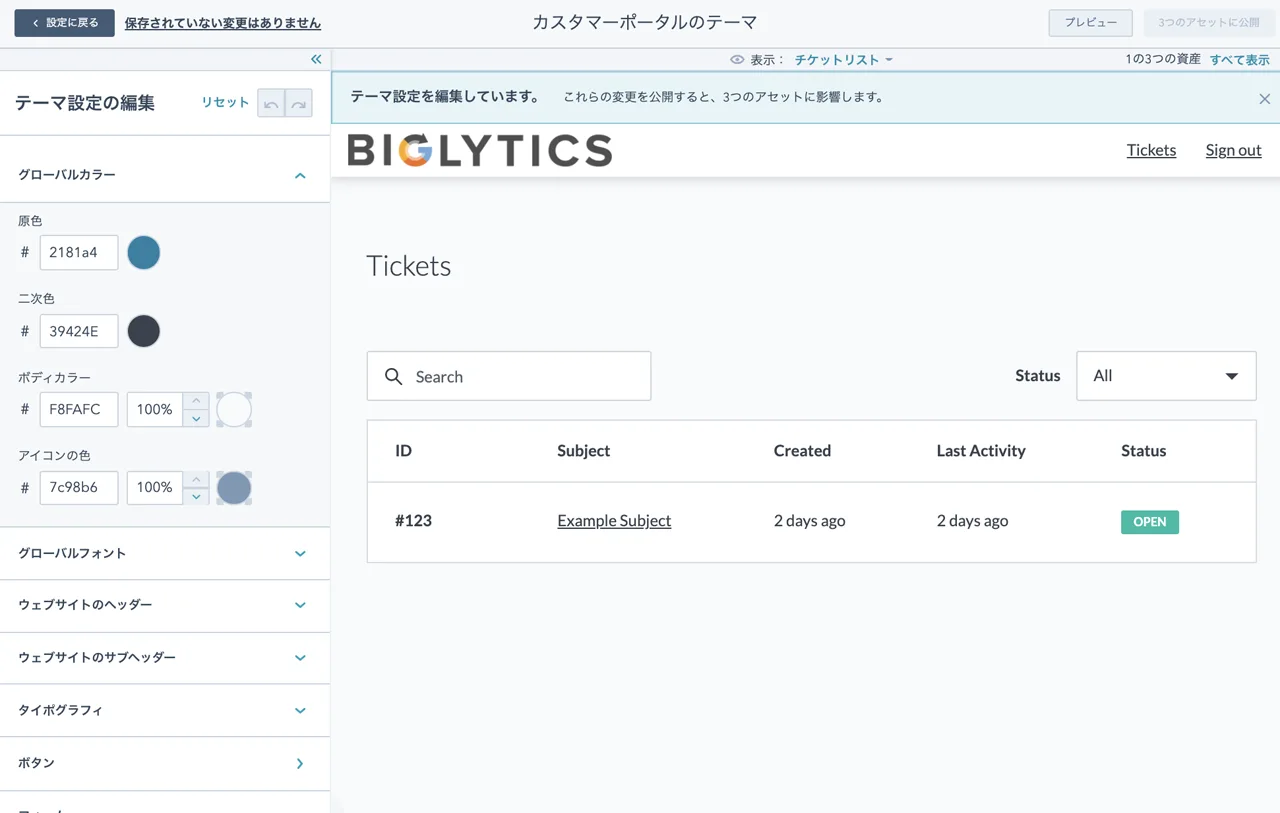This screenshot has height=813, width=1280.
Task: Click 保存されていない変更はありません link
Action: [x=223, y=23]
